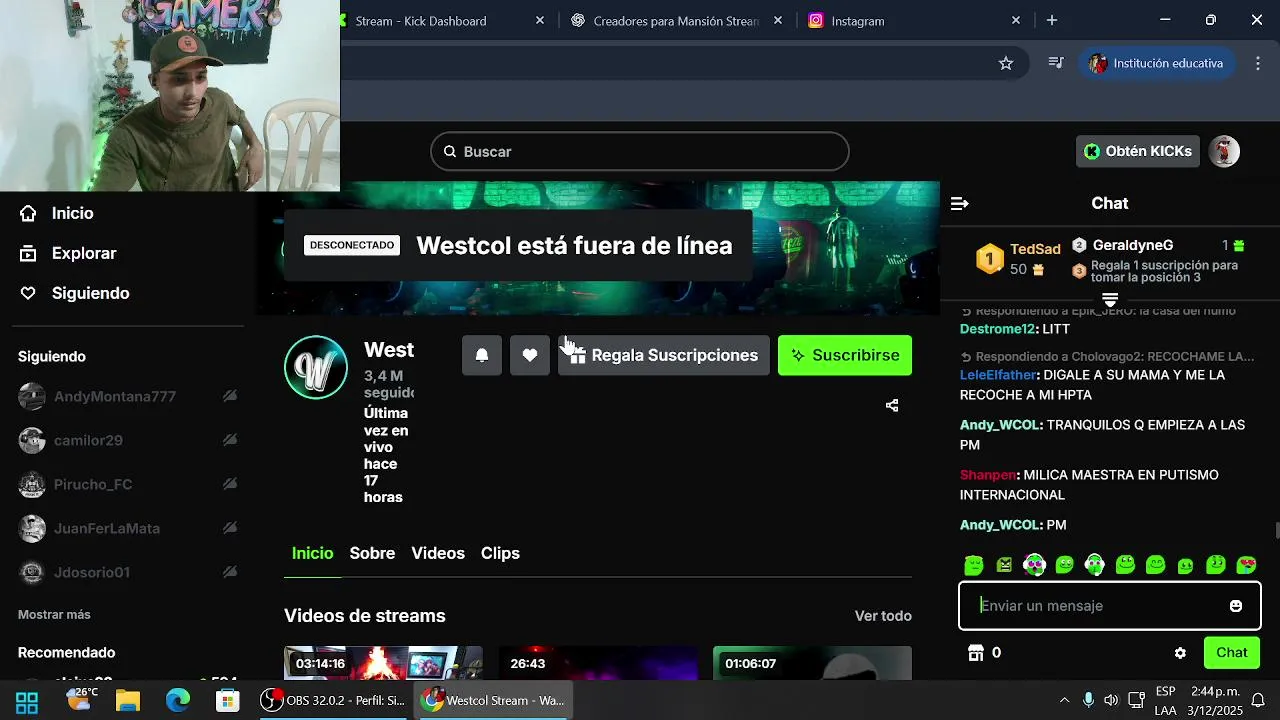Screen dimensions: 1280x720
Task: Open Explorar in the sidebar
Action: pos(68,253)
